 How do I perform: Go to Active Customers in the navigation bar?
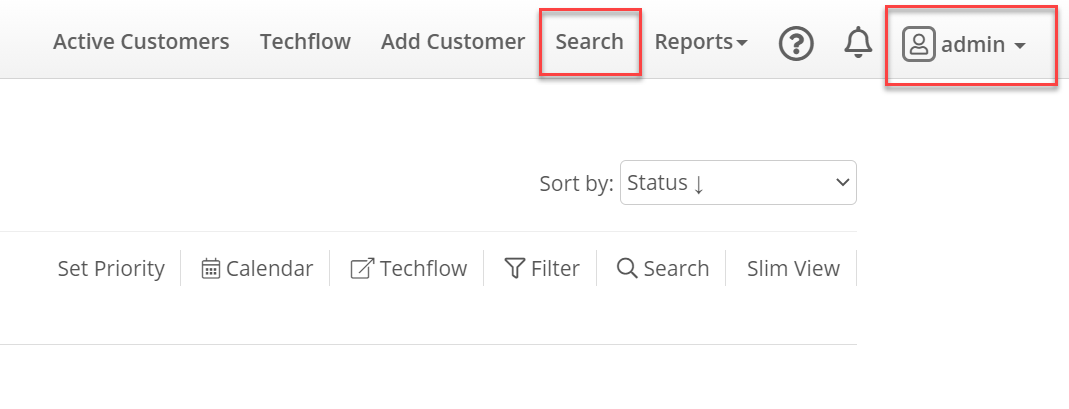tap(141, 42)
